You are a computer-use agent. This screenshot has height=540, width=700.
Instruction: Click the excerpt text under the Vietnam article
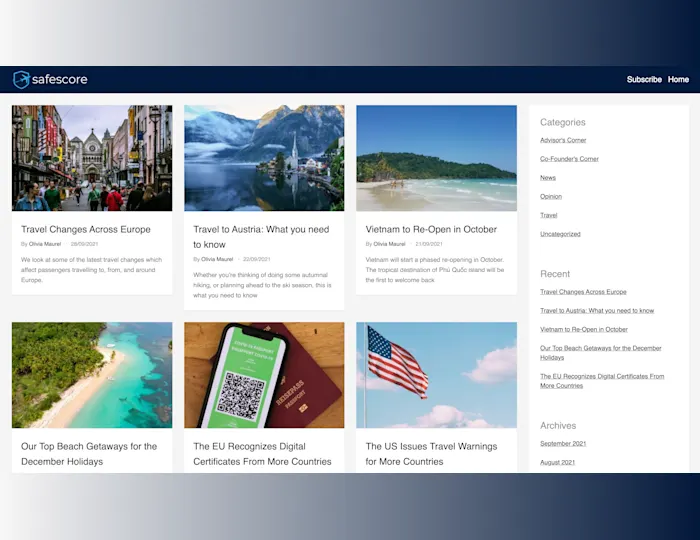click(435, 270)
